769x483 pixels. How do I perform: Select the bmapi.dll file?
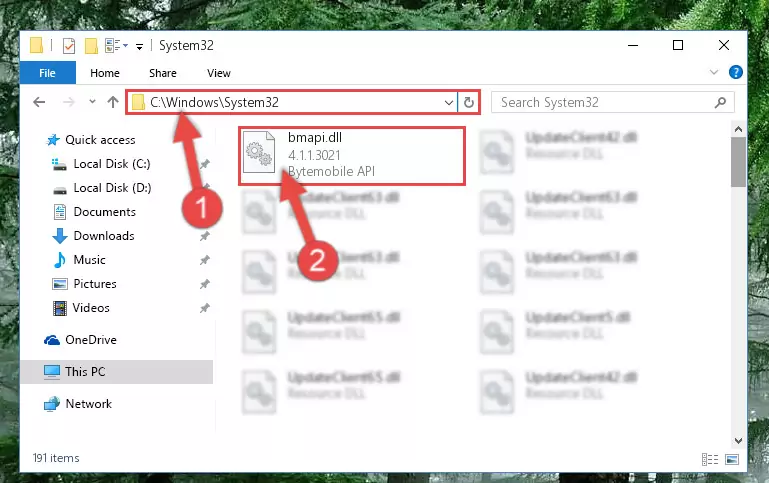[x=352, y=155]
